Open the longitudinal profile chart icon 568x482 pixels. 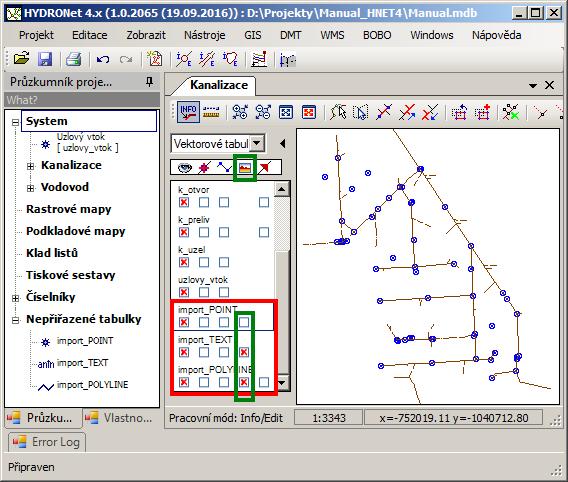(259, 59)
